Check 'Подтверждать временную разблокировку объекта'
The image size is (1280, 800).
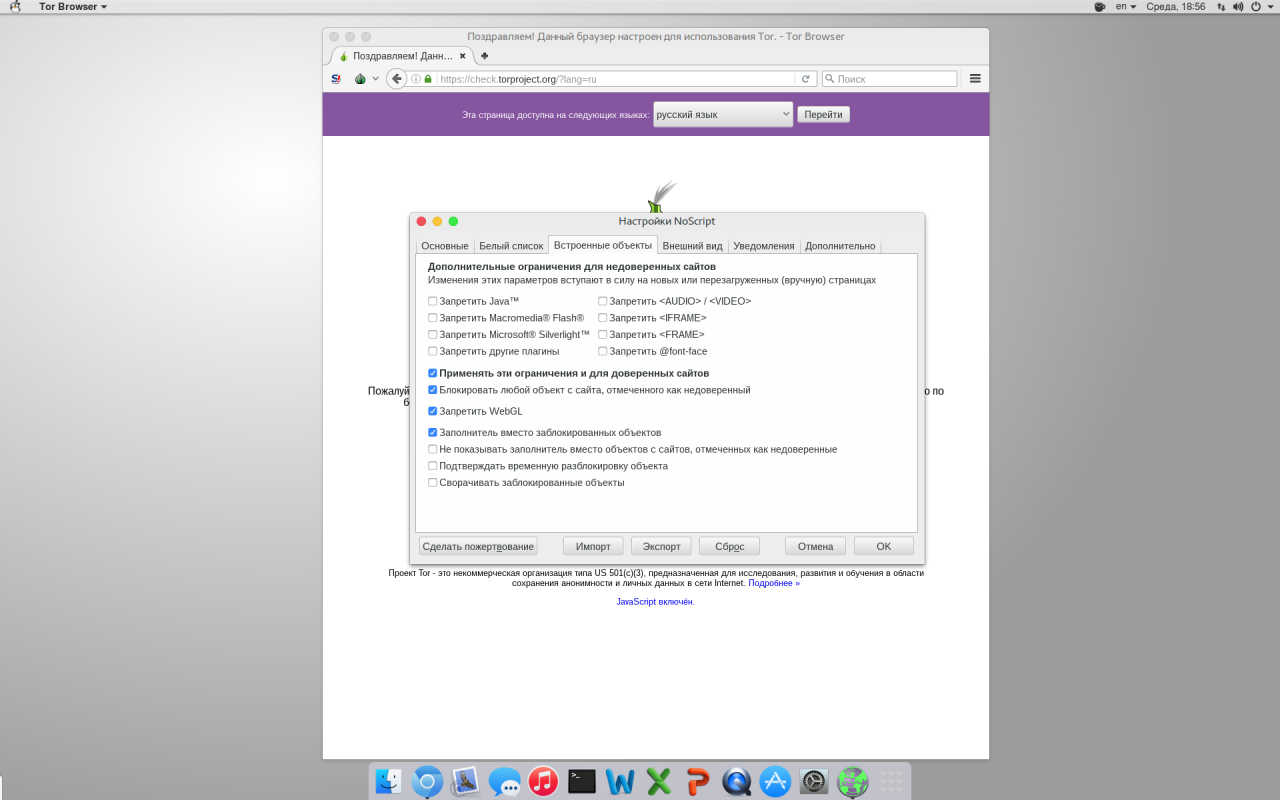433,466
